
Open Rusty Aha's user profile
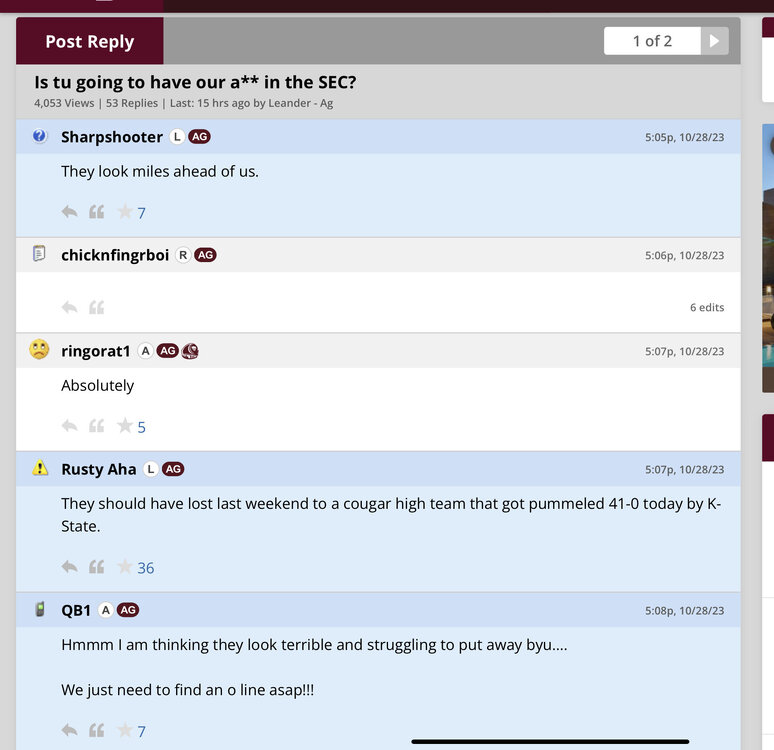click(x=99, y=469)
